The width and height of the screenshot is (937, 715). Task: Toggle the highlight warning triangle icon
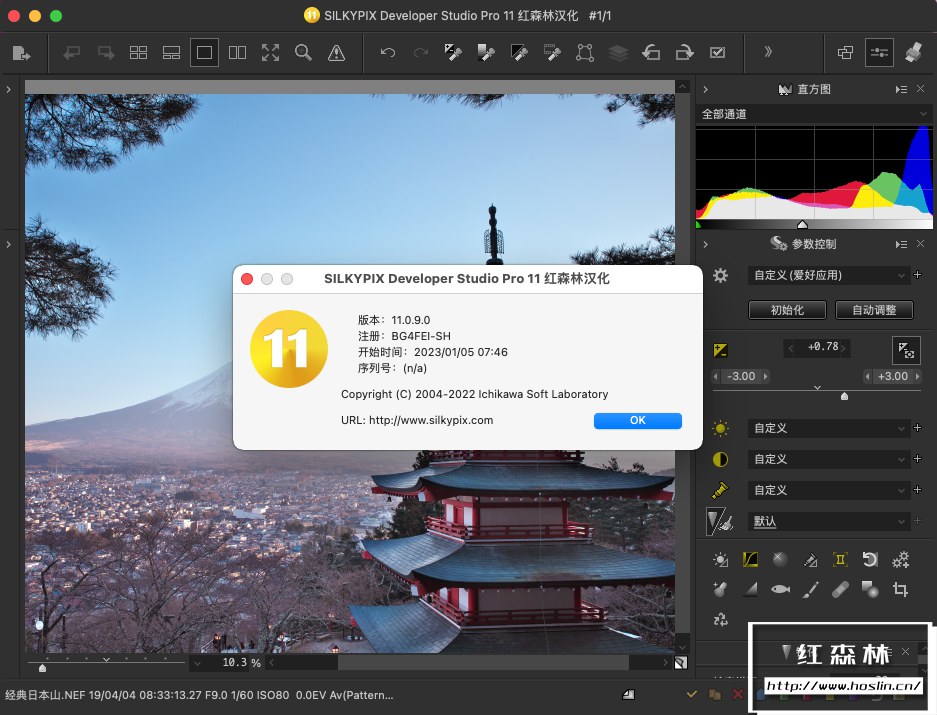click(x=336, y=53)
